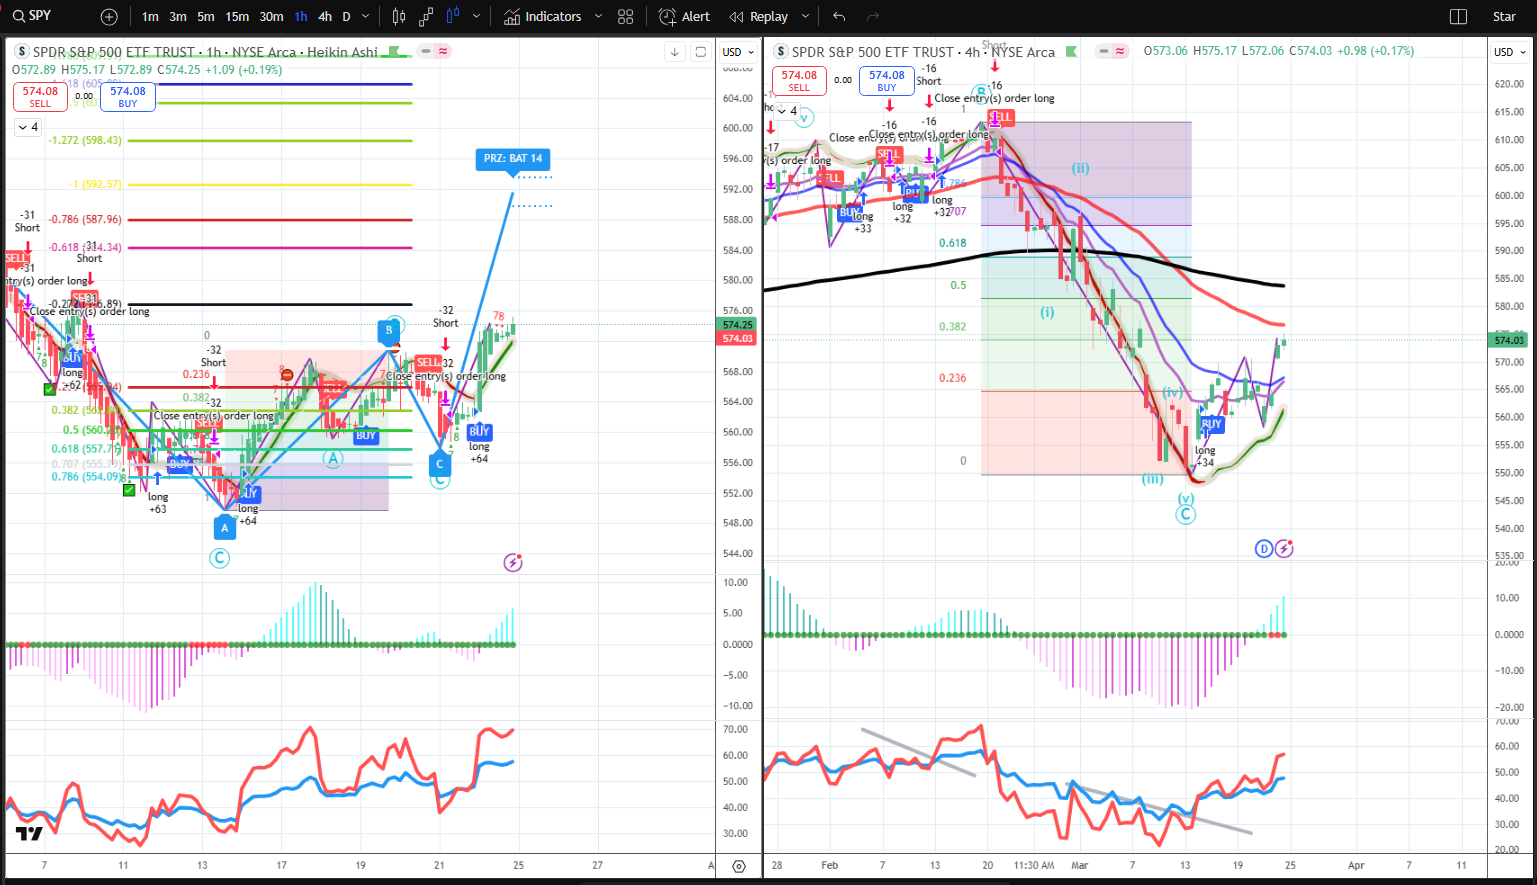Viewport: 1537px width, 885px height.
Task: Select the D daily interval
Action: pos(346,17)
